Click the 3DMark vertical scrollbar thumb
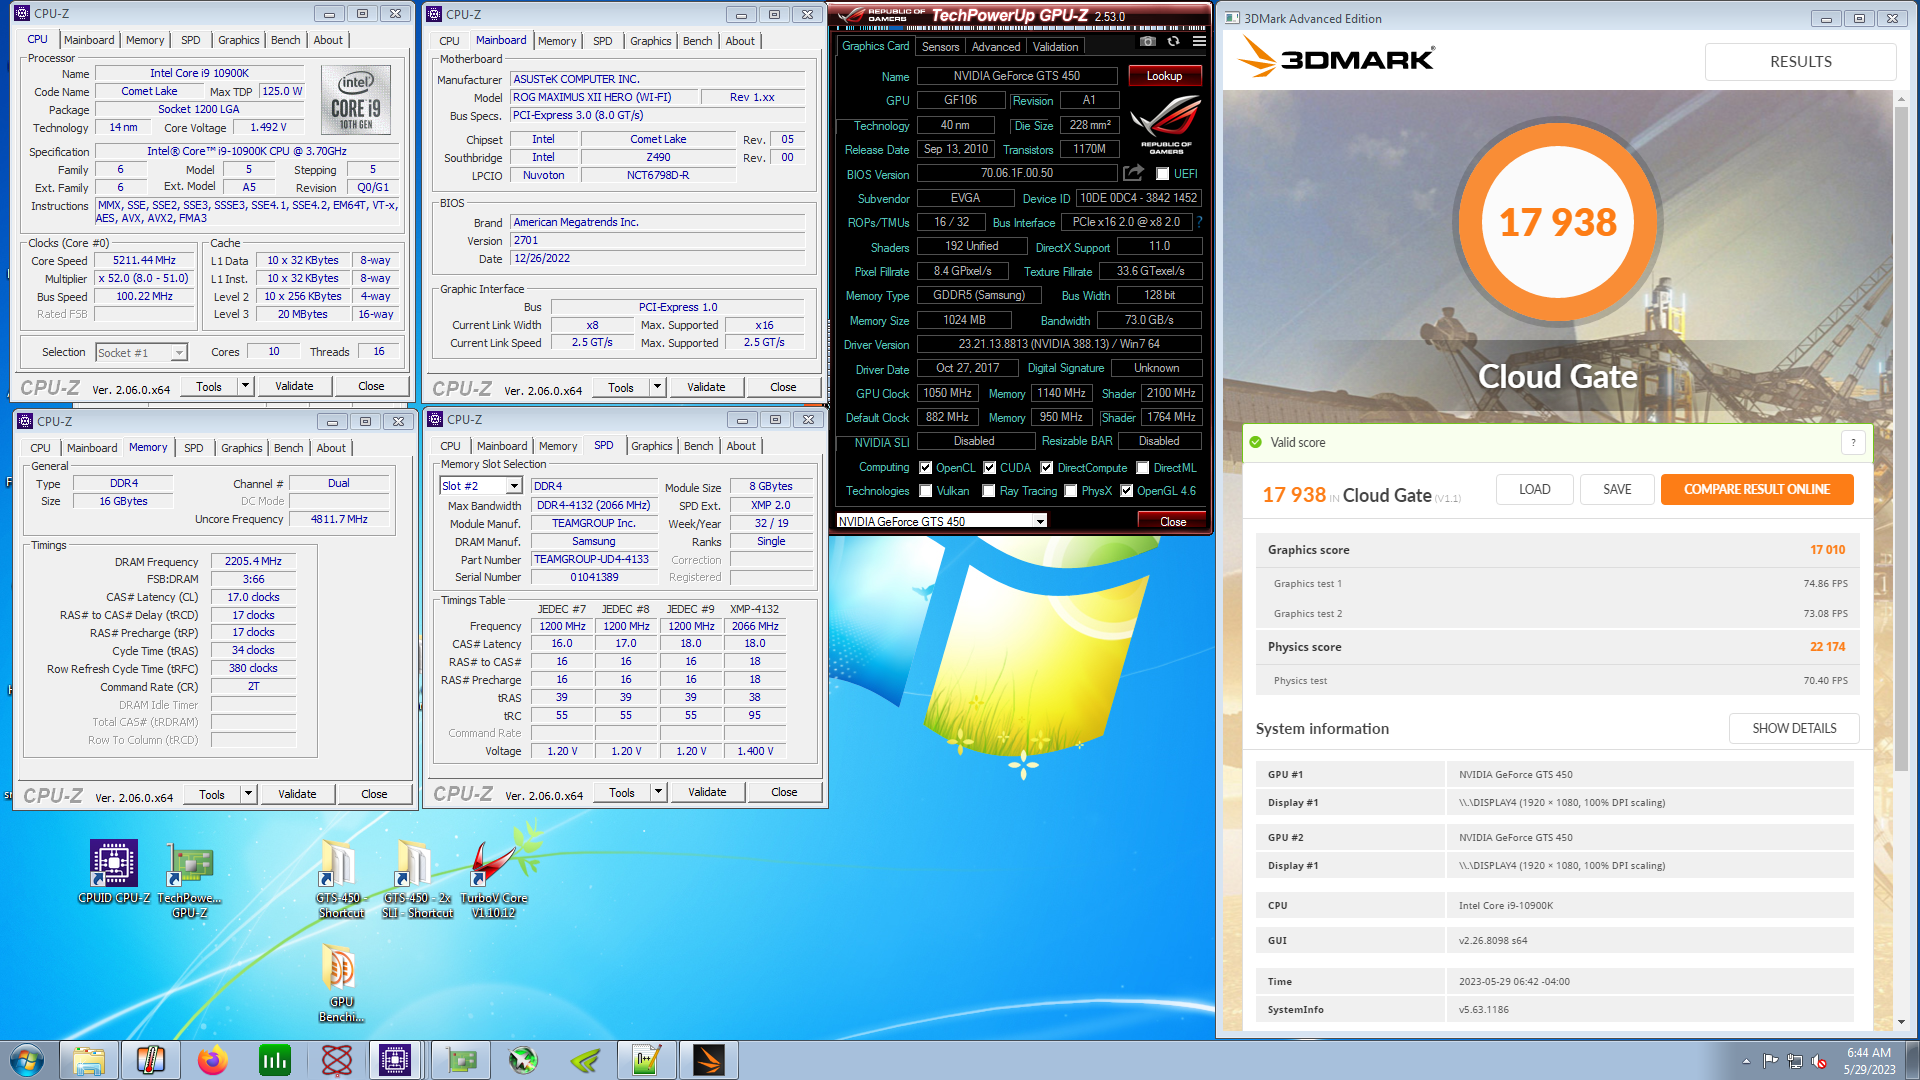Image resolution: width=1920 pixels, height=1080 pixels. coord(1901,438)
